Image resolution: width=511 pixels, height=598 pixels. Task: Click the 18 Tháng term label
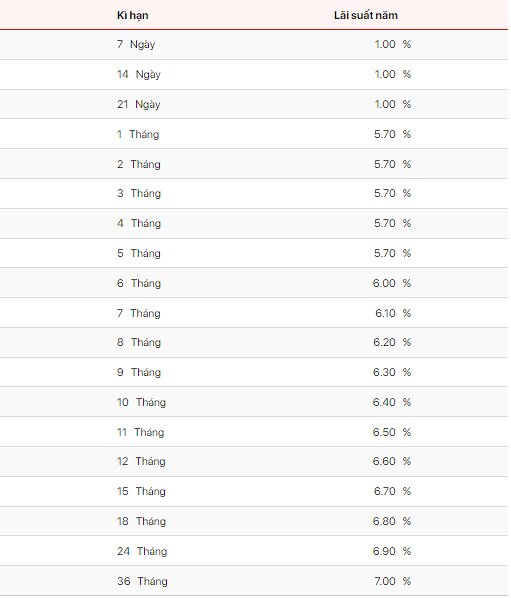coord(141,521)
